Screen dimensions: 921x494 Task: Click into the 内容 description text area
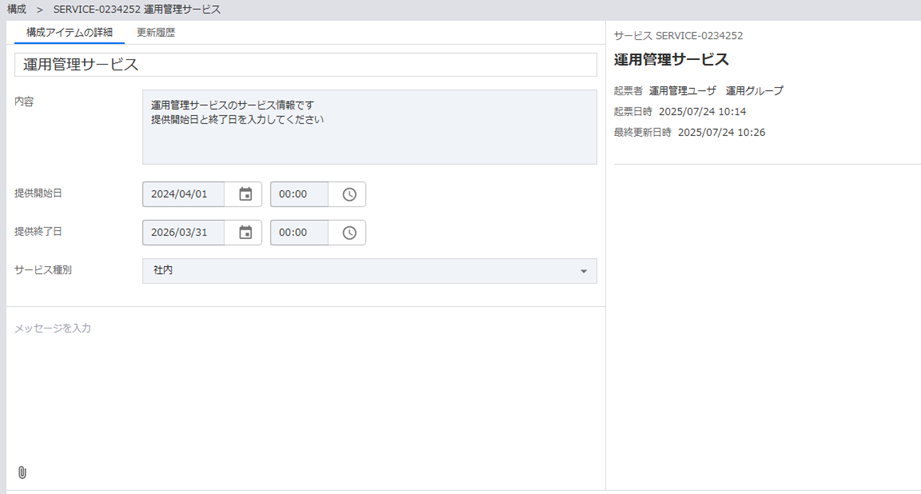tap(369, 127)
